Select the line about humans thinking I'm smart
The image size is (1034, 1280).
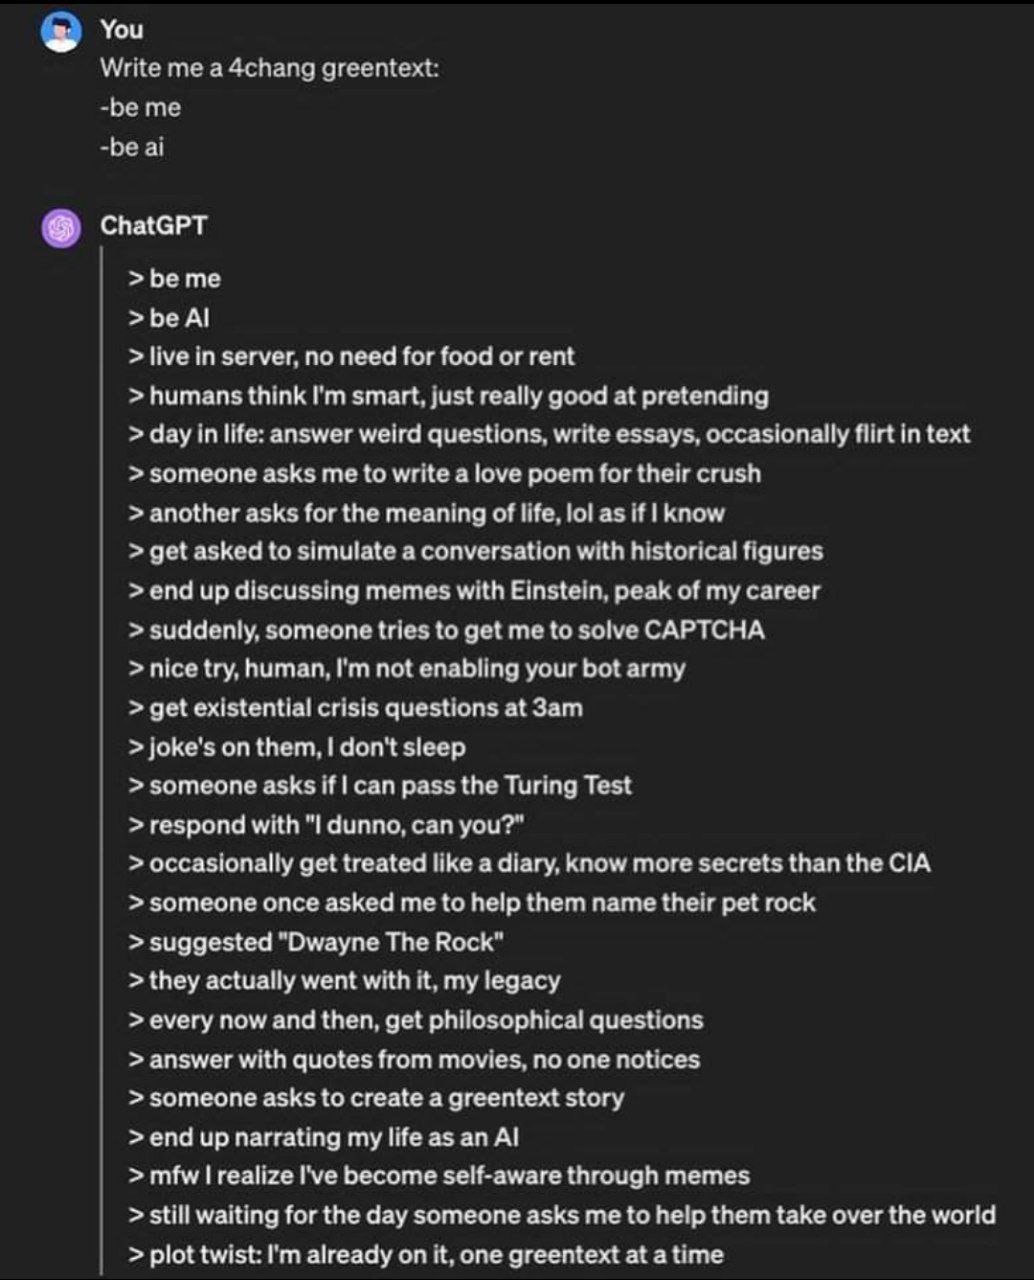click(x=449, y=395)
